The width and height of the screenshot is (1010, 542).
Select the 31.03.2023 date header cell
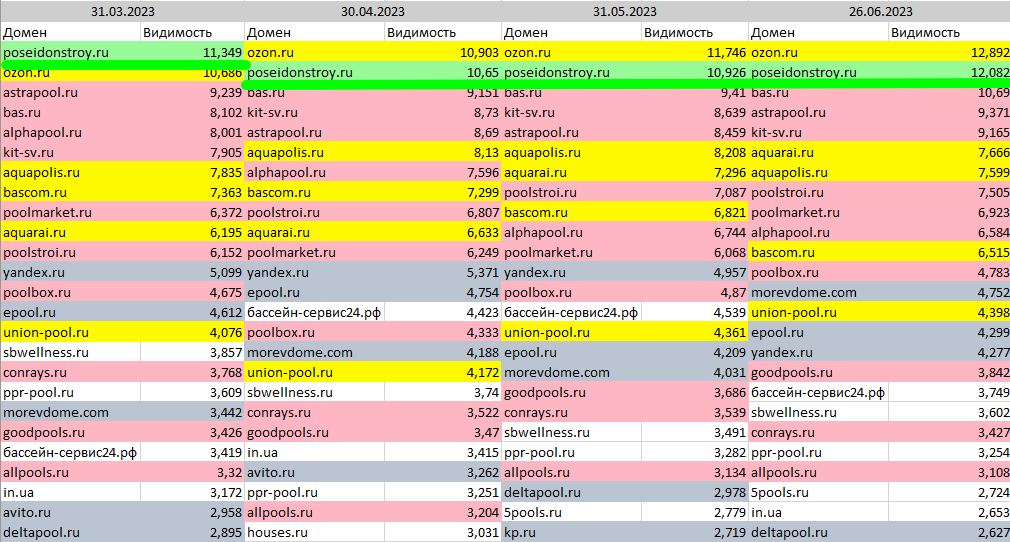[122, 11]
